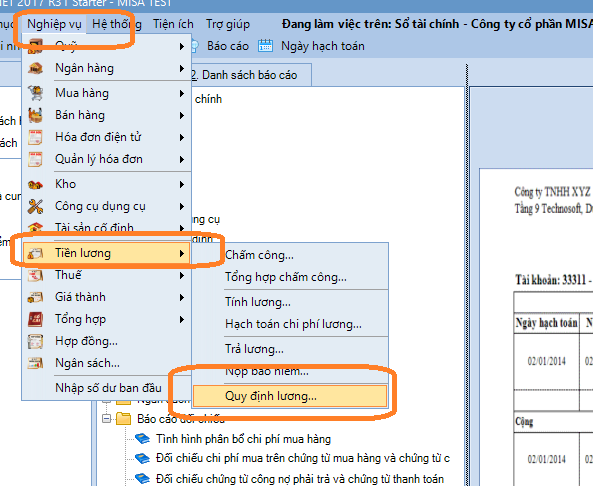Select the highlighted Tiền lương item

106,253
